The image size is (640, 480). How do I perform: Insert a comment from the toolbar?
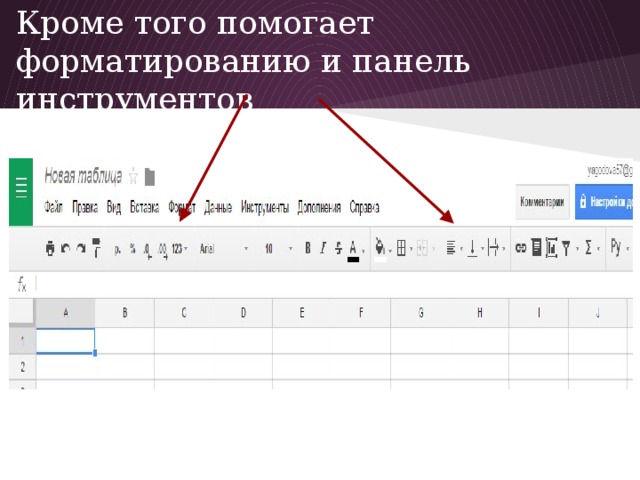click(536, 247)
